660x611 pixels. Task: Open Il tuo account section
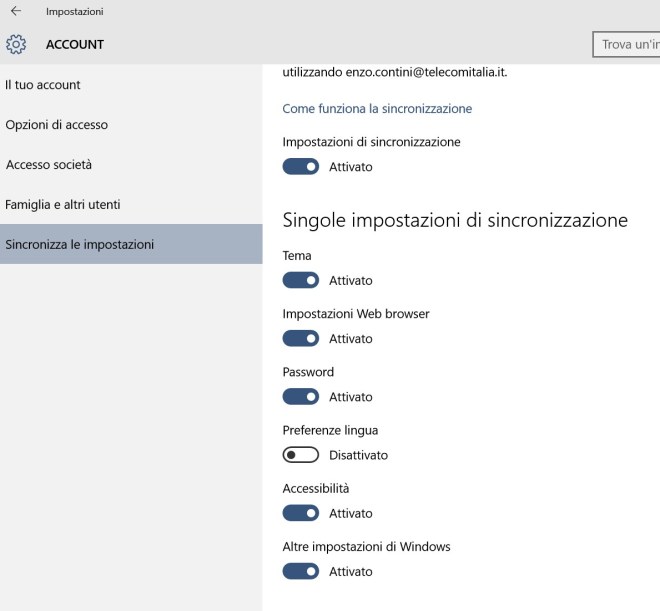pyautogui.click(x=43, y=85)
